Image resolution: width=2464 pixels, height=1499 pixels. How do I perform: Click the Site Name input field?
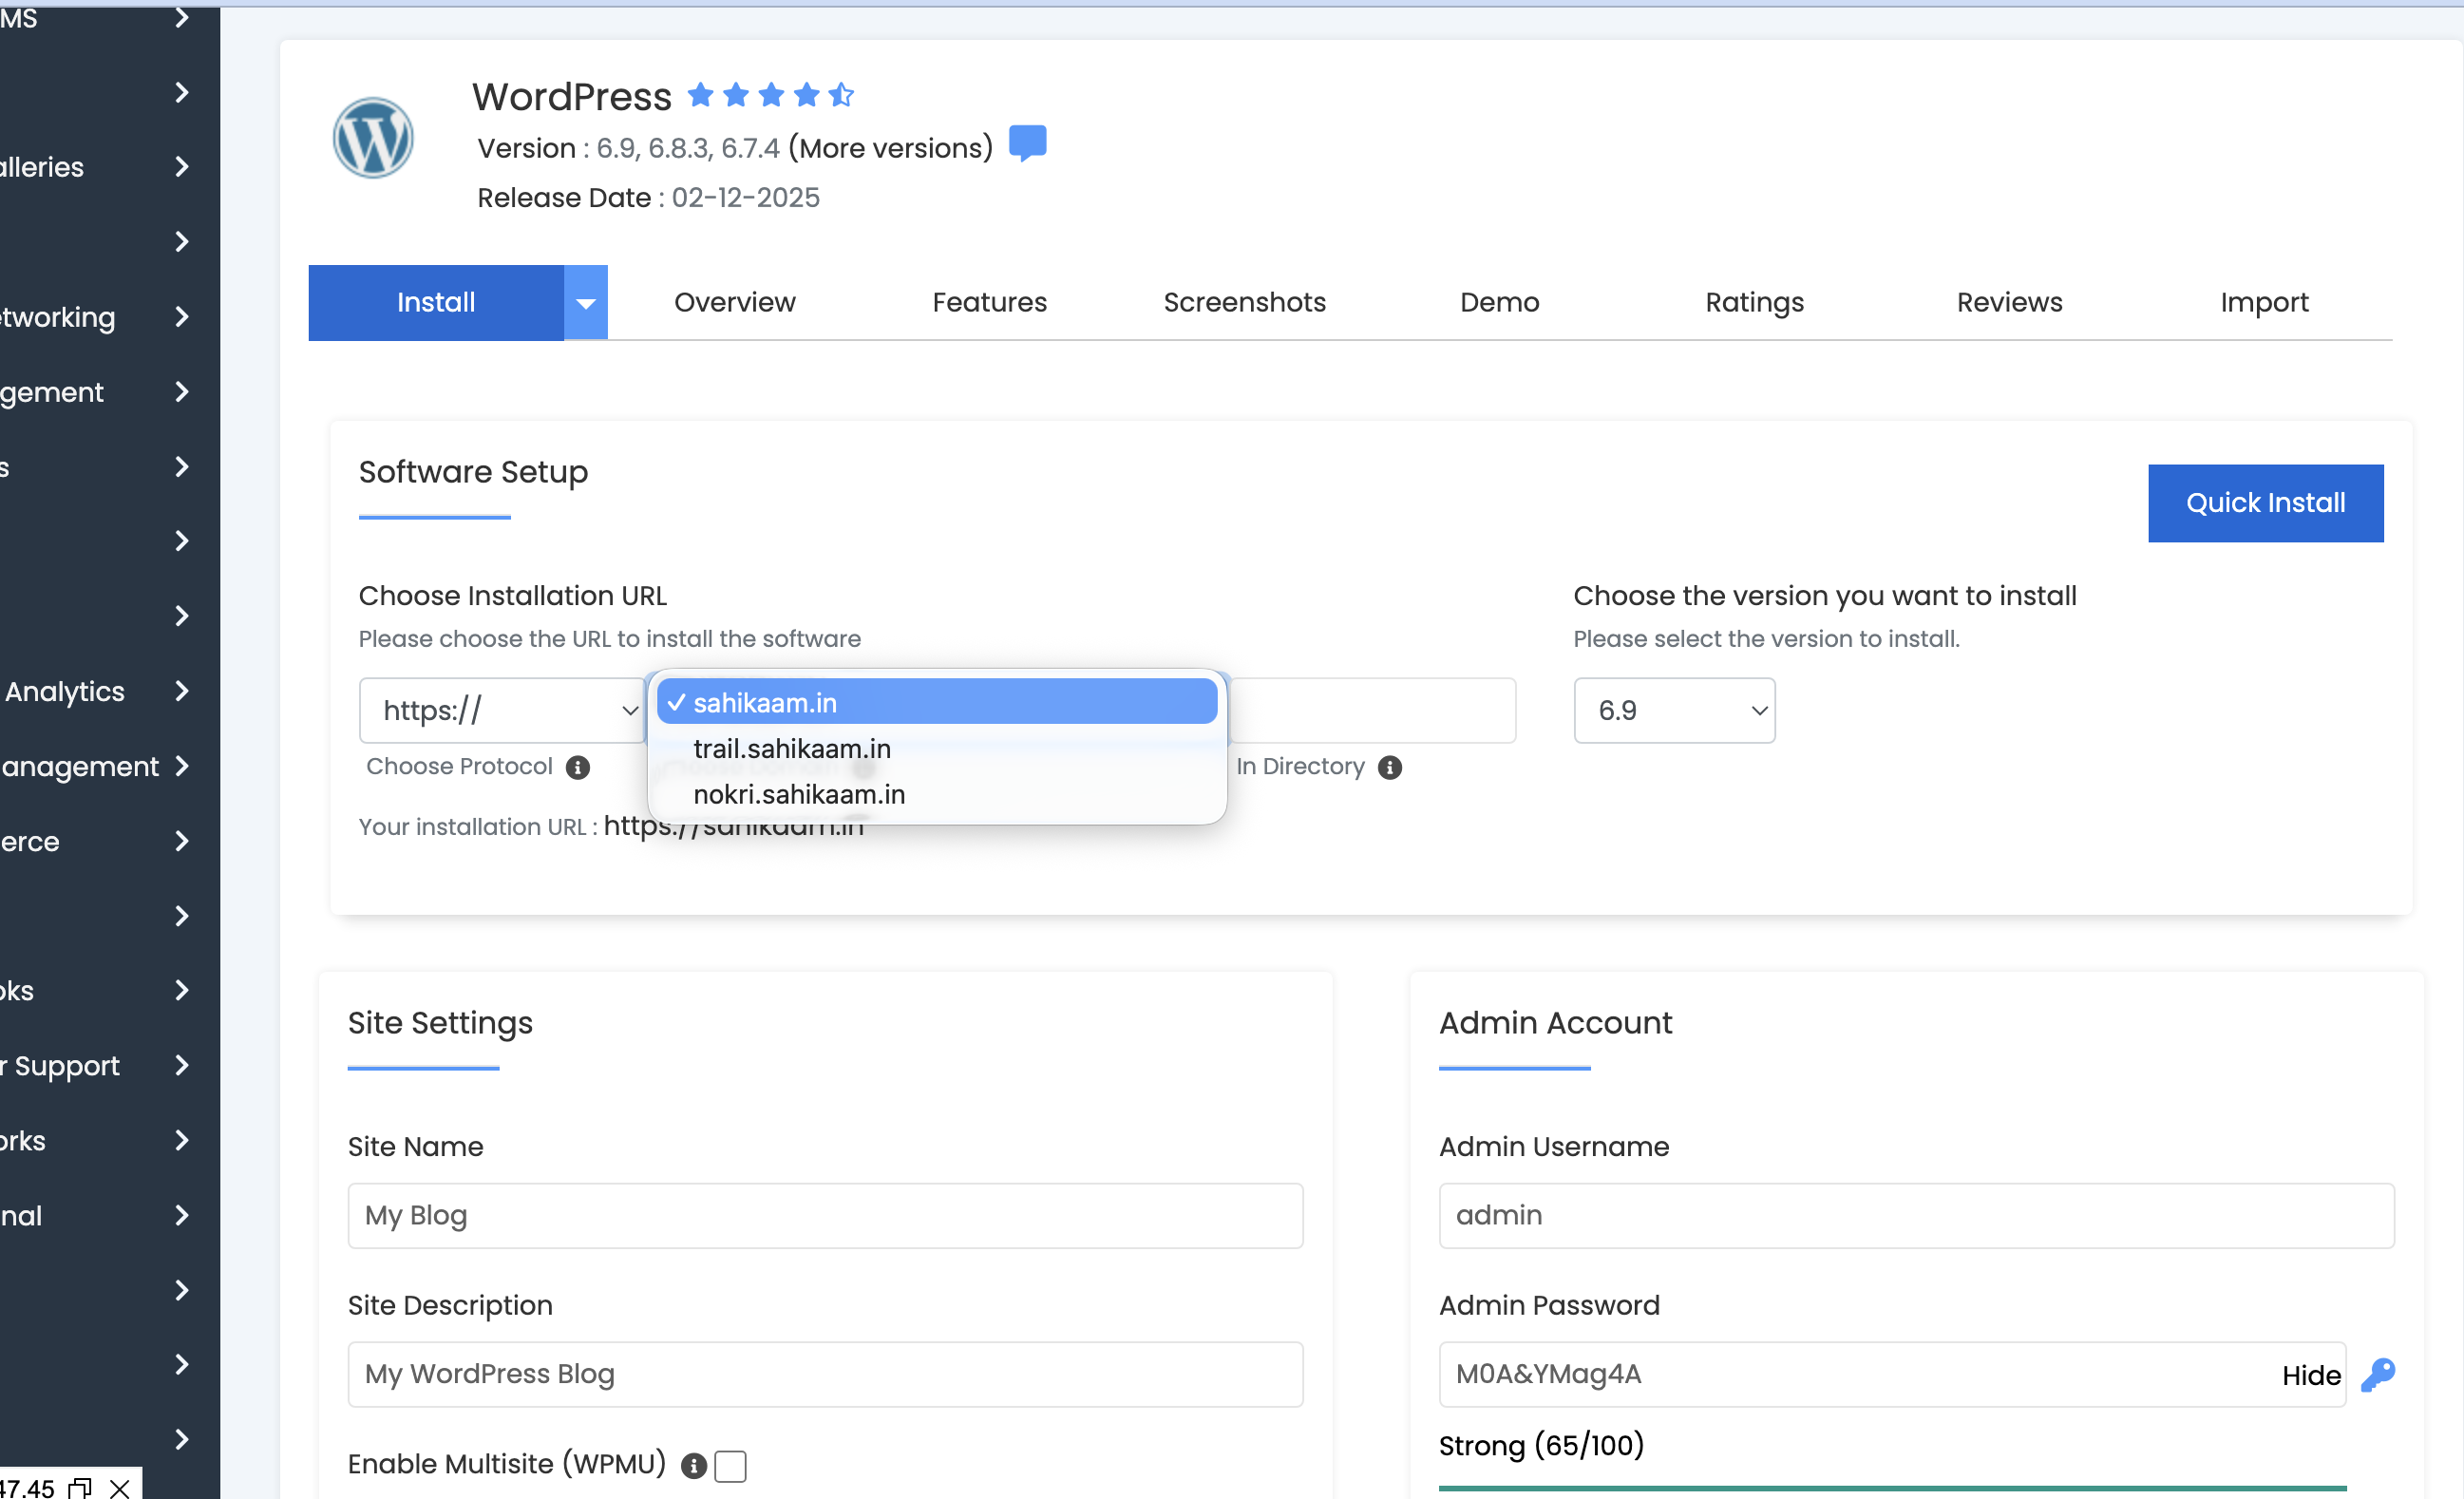click(825, 1215)
